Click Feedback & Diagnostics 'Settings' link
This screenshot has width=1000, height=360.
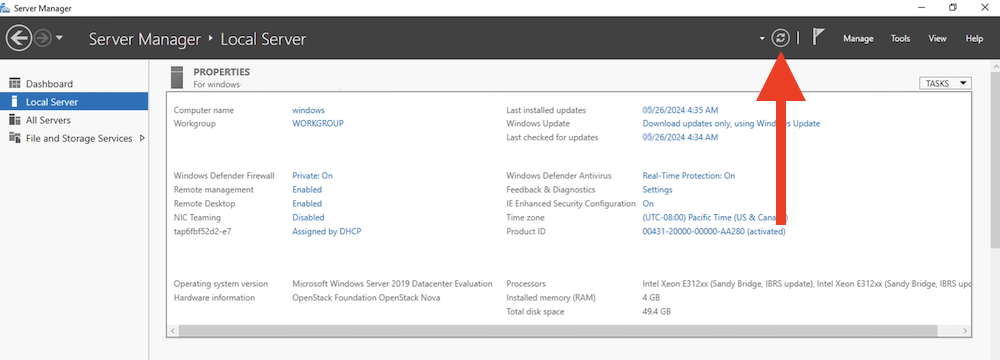point(657,190)
